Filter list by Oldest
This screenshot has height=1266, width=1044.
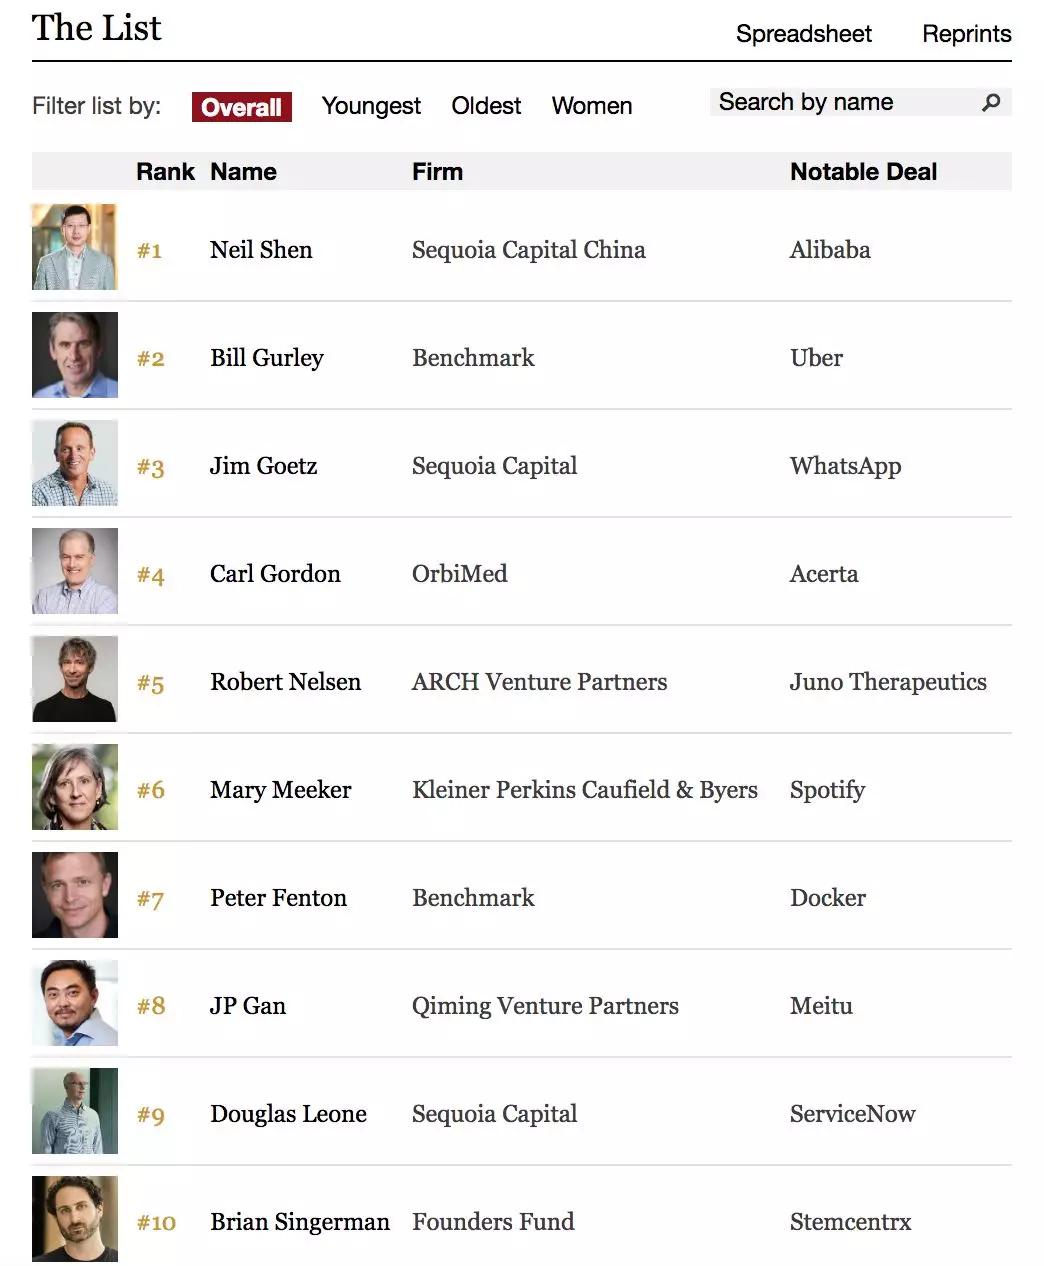(486, 106)
